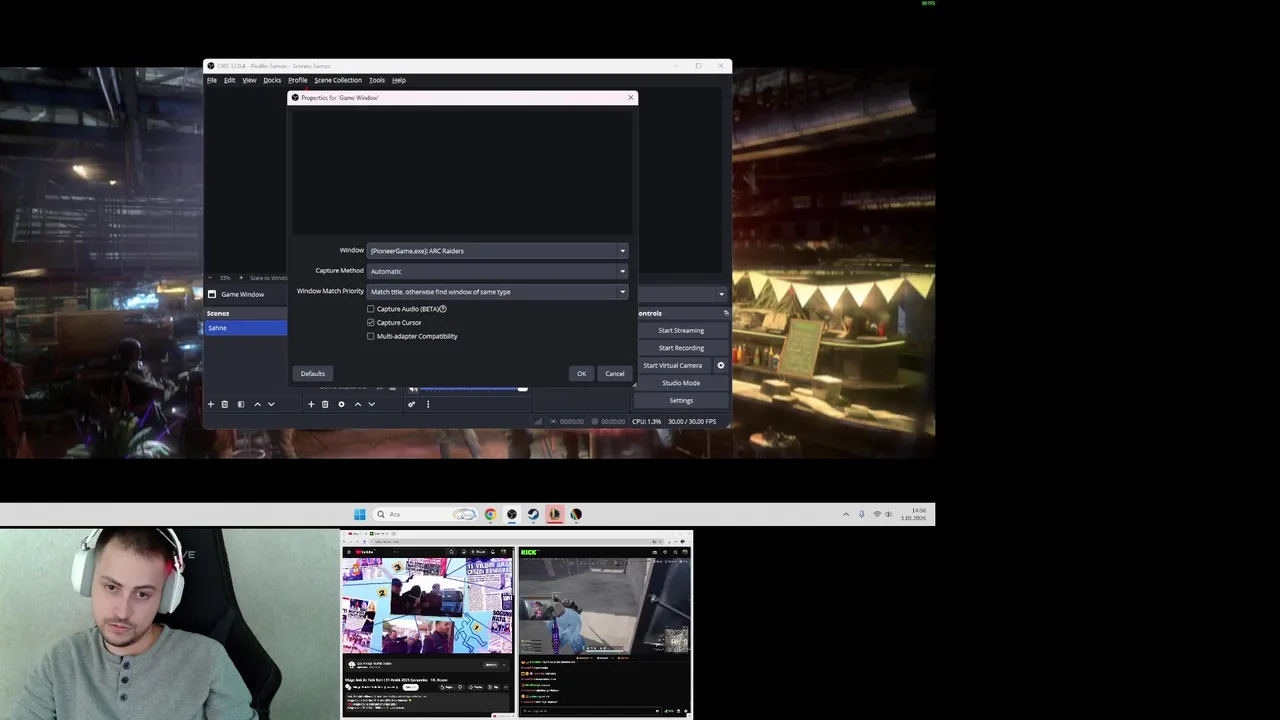Image resolution: width=1280 pixels, height=720 pixels.
Task: Open Profile menu
Action: [x=298, y=80]
